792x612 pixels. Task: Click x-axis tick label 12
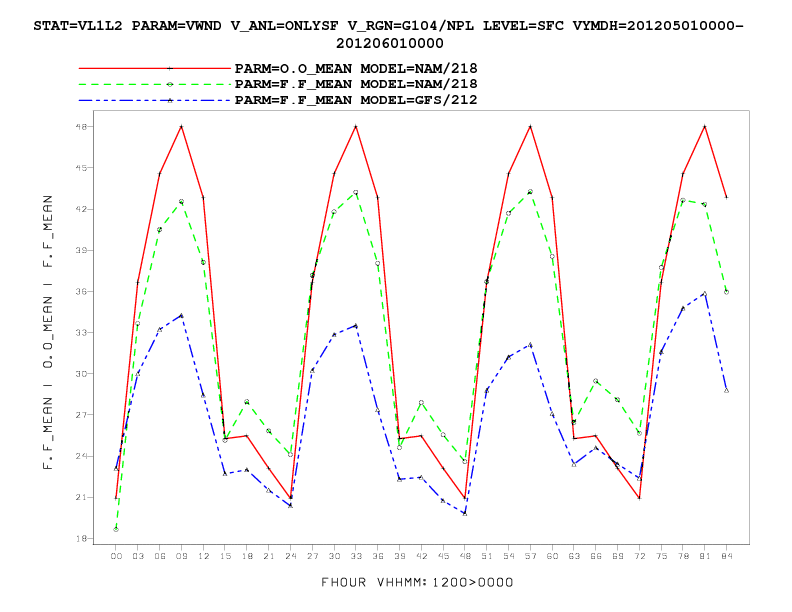[x=203, y=556]
